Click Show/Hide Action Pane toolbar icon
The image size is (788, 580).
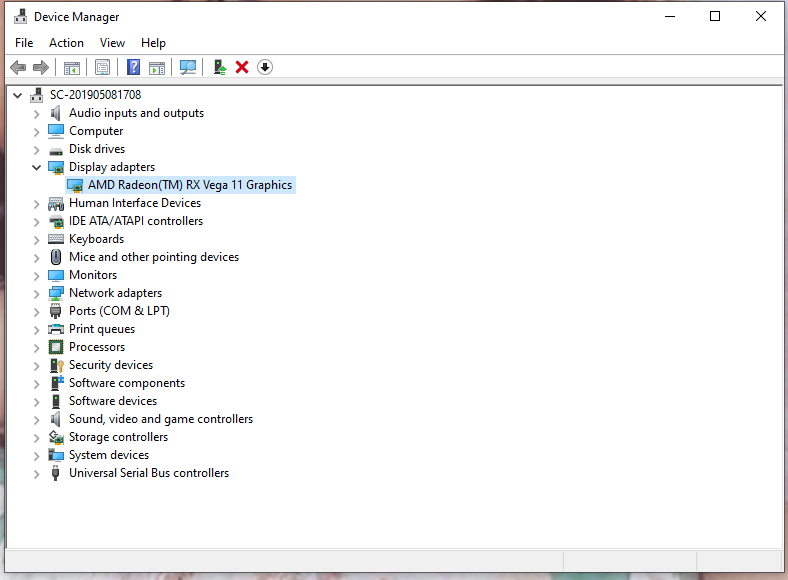coord(157,67)
